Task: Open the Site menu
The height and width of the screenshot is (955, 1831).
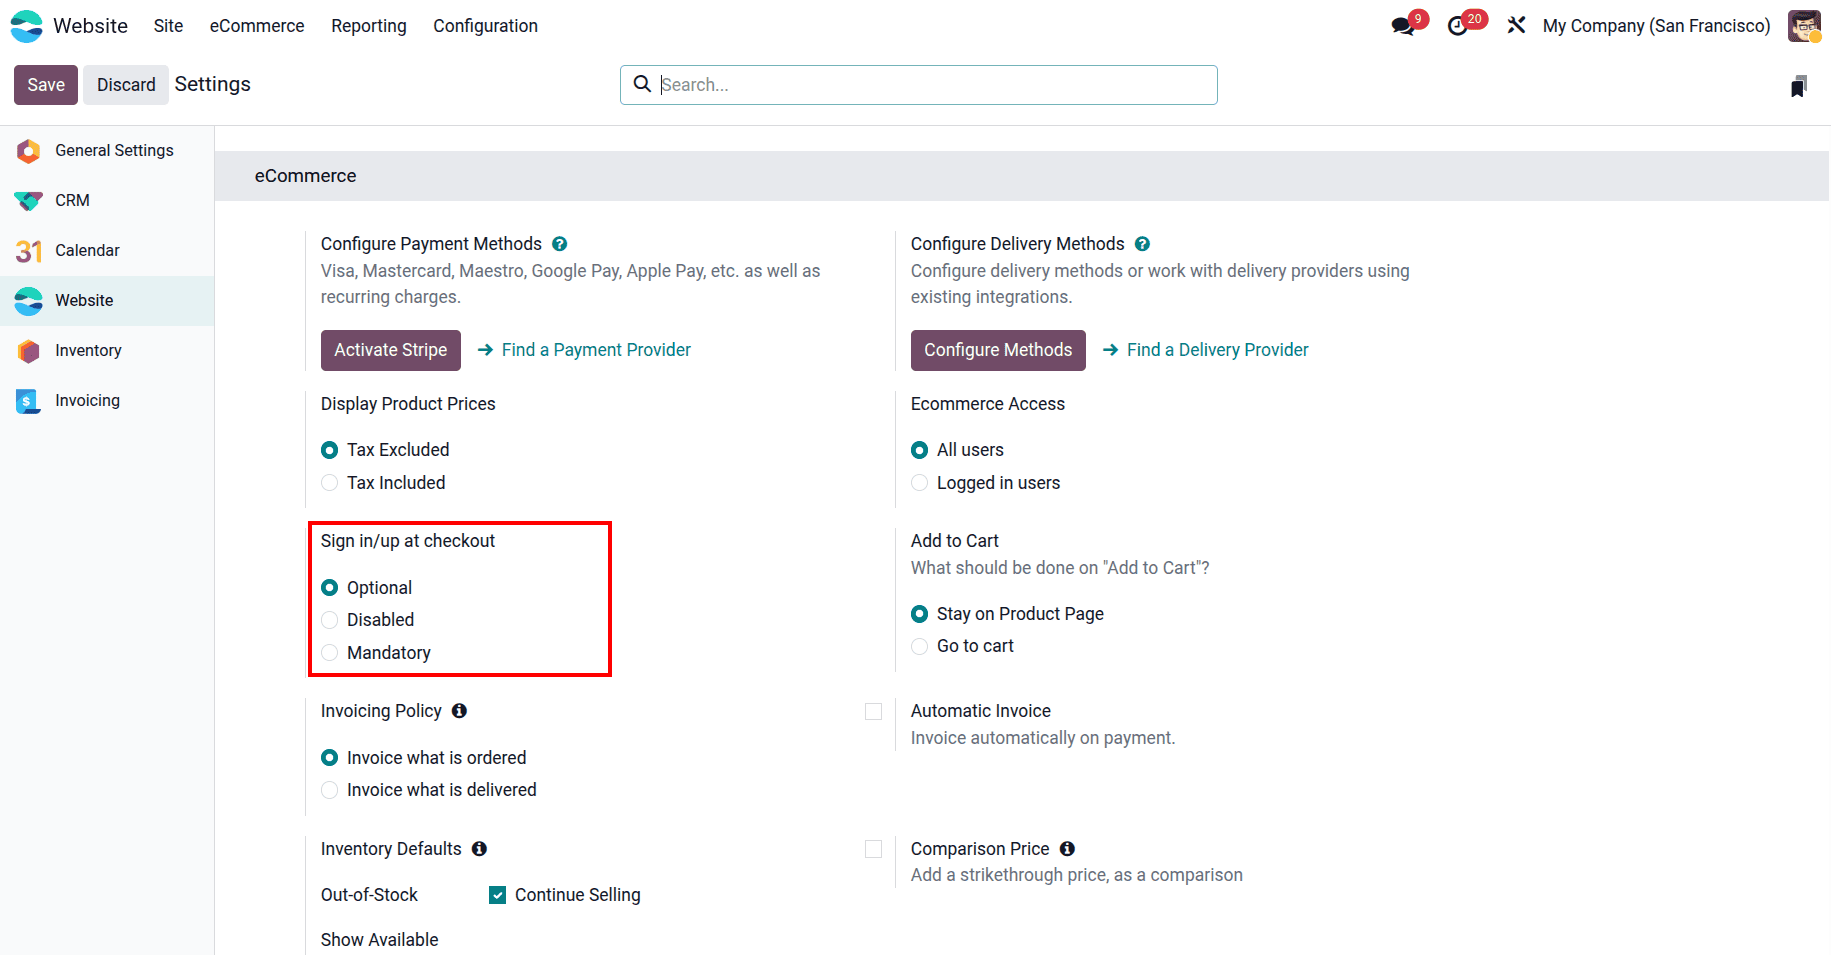Action: 168,26
